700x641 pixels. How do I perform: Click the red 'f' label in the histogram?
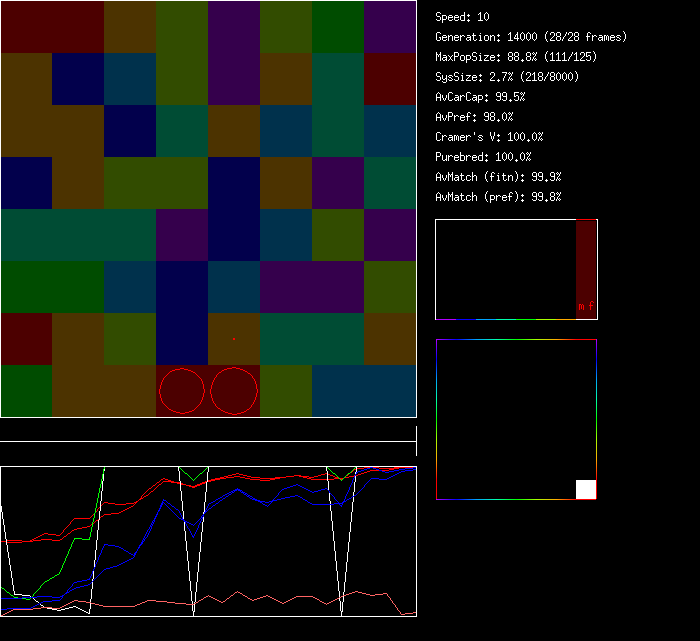pyautogui.click(x=591, y=307)
